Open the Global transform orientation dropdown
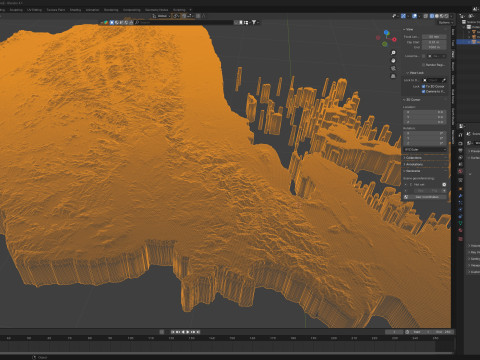Viewport: 480px width, 360px height. (x=161, y=16)
